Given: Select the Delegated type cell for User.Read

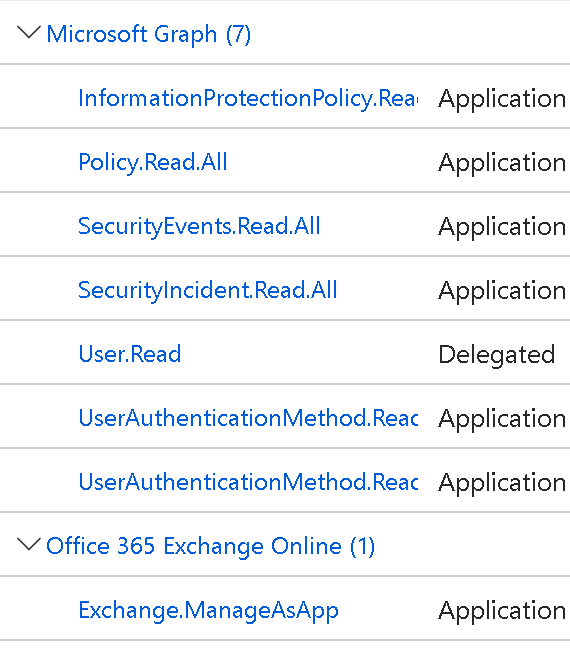Looking at the screenshot, I should 497,355.
